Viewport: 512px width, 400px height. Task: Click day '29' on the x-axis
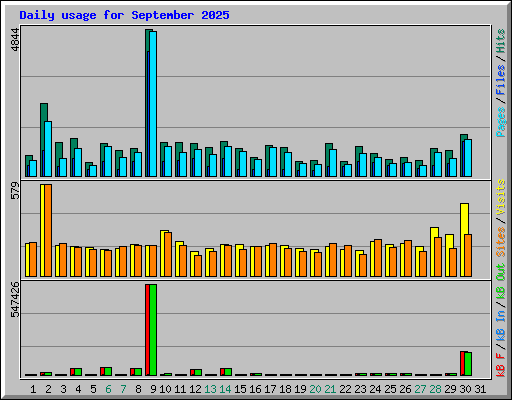(x=450, y=389)
